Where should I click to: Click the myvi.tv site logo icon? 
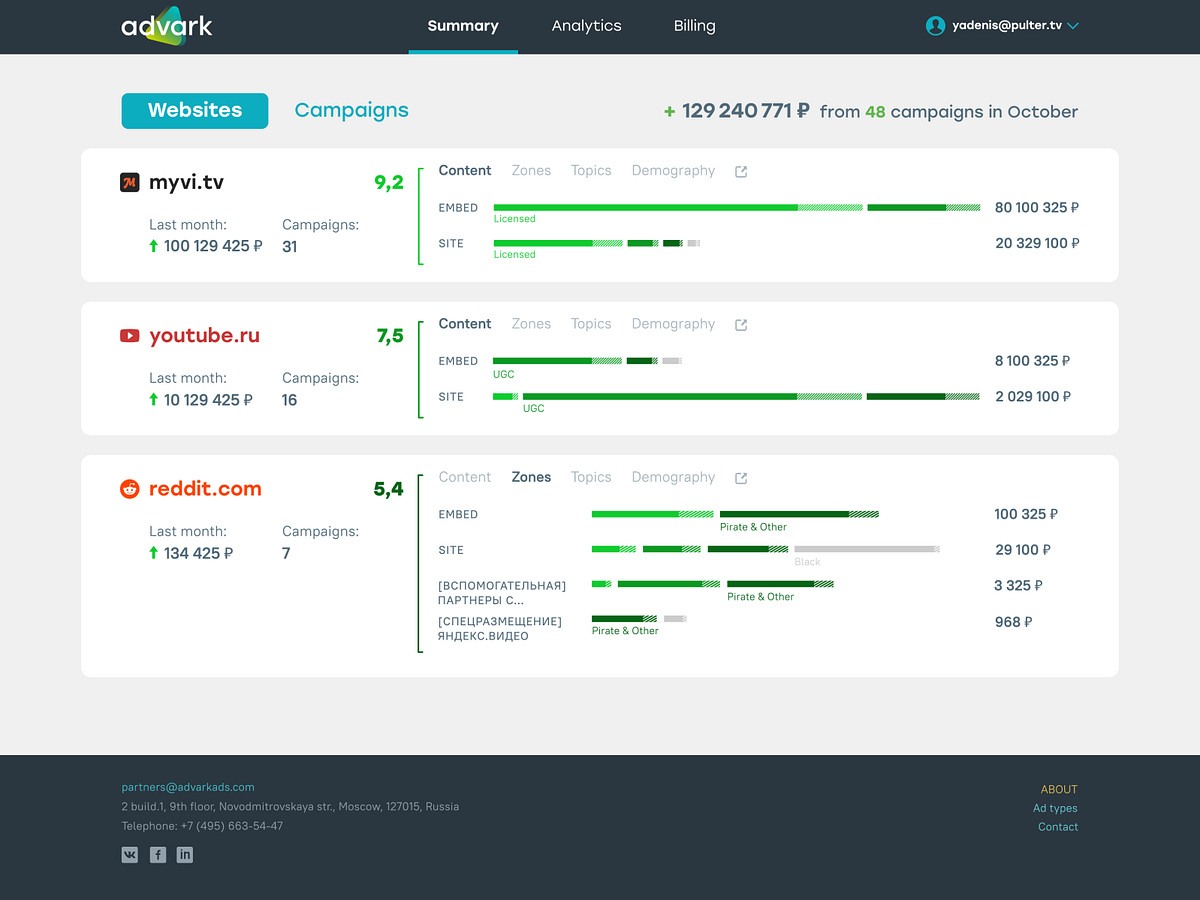129,182
